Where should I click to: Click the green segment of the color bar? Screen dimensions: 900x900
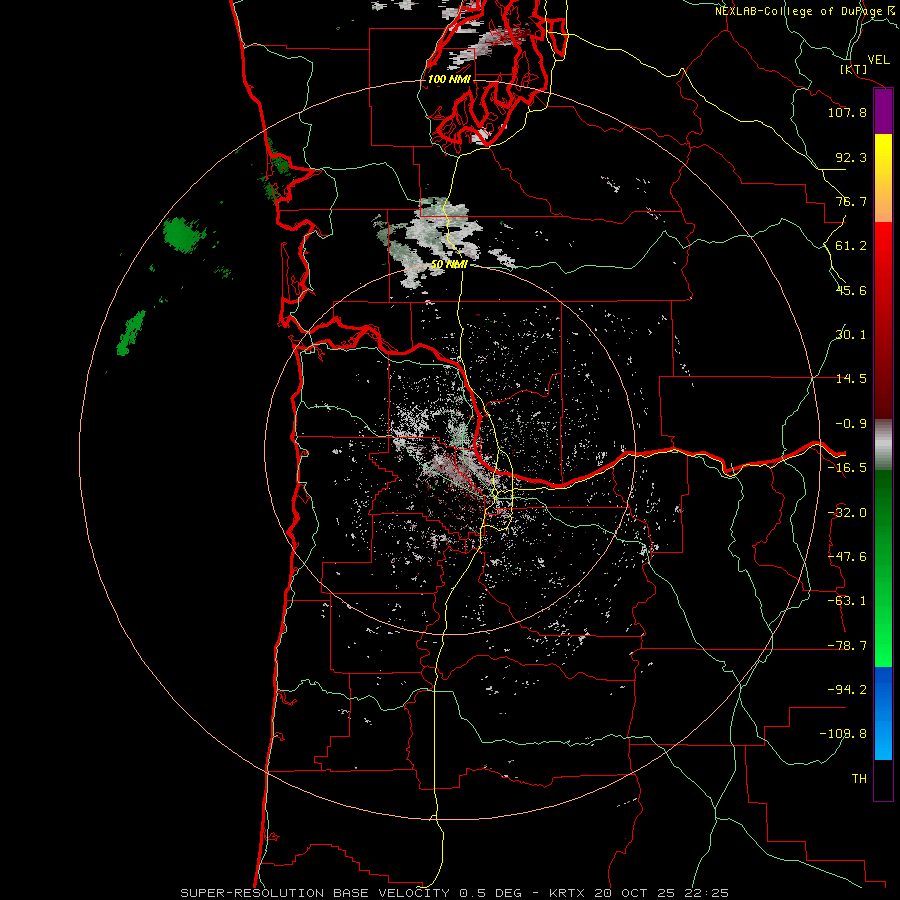(883, 568)
